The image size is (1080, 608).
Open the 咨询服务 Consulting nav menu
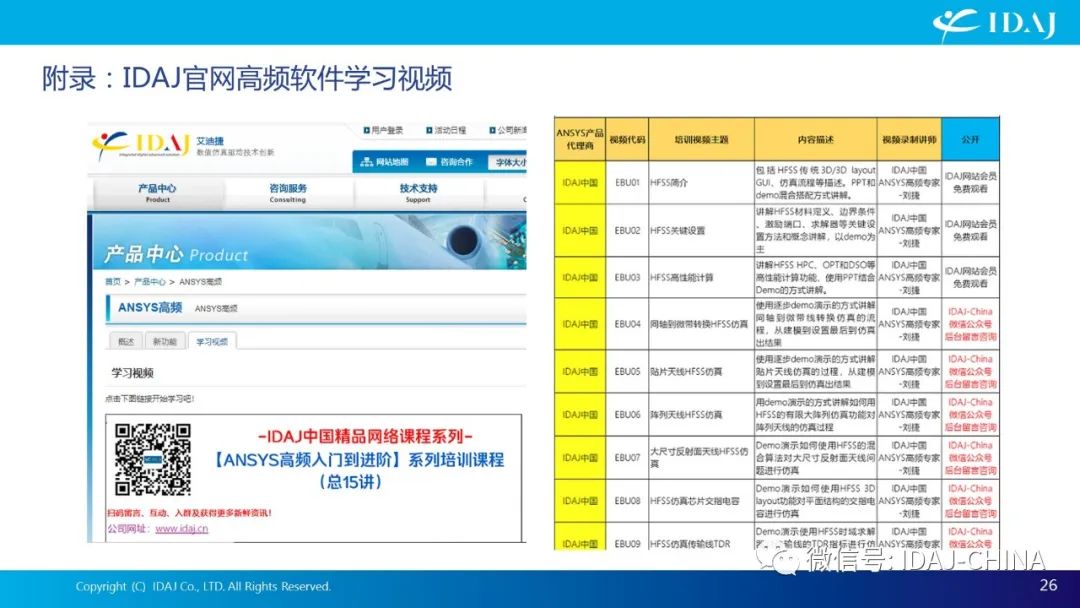pos(288,193)
